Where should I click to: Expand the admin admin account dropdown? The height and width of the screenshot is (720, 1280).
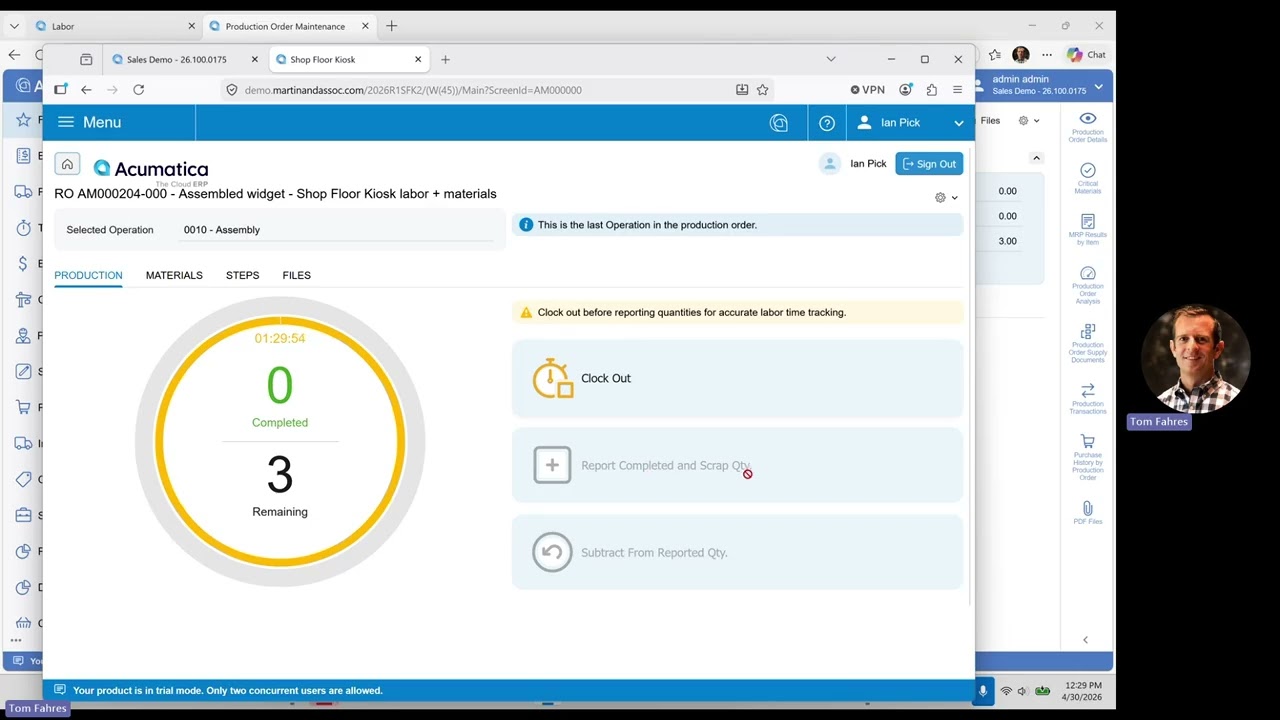[x=1040, y=85]
